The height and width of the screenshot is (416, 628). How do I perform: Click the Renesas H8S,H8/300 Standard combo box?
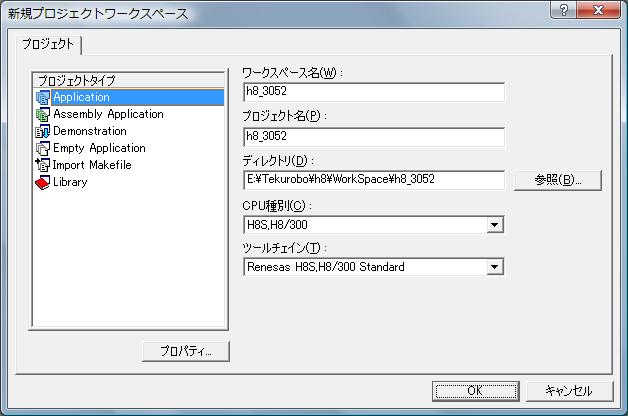tap(365, 267)
